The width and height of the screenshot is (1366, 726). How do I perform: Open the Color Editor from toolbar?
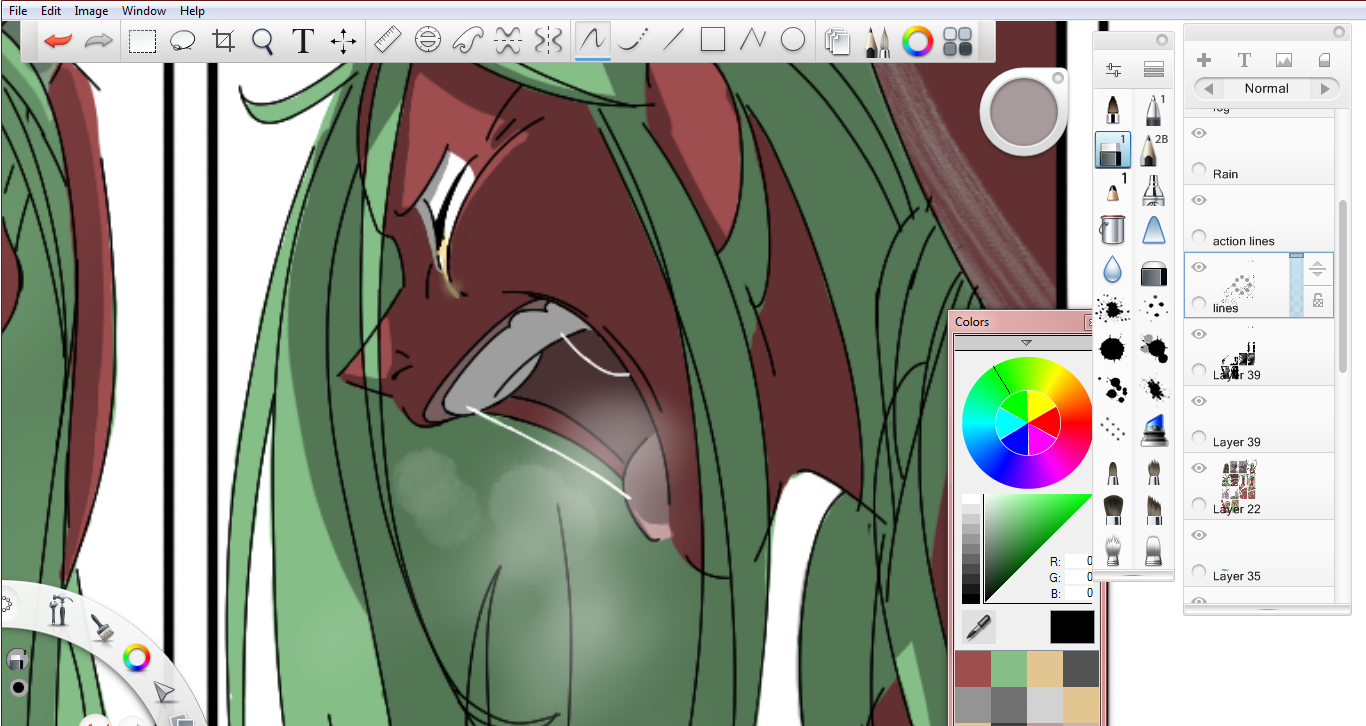click(917, 42)
